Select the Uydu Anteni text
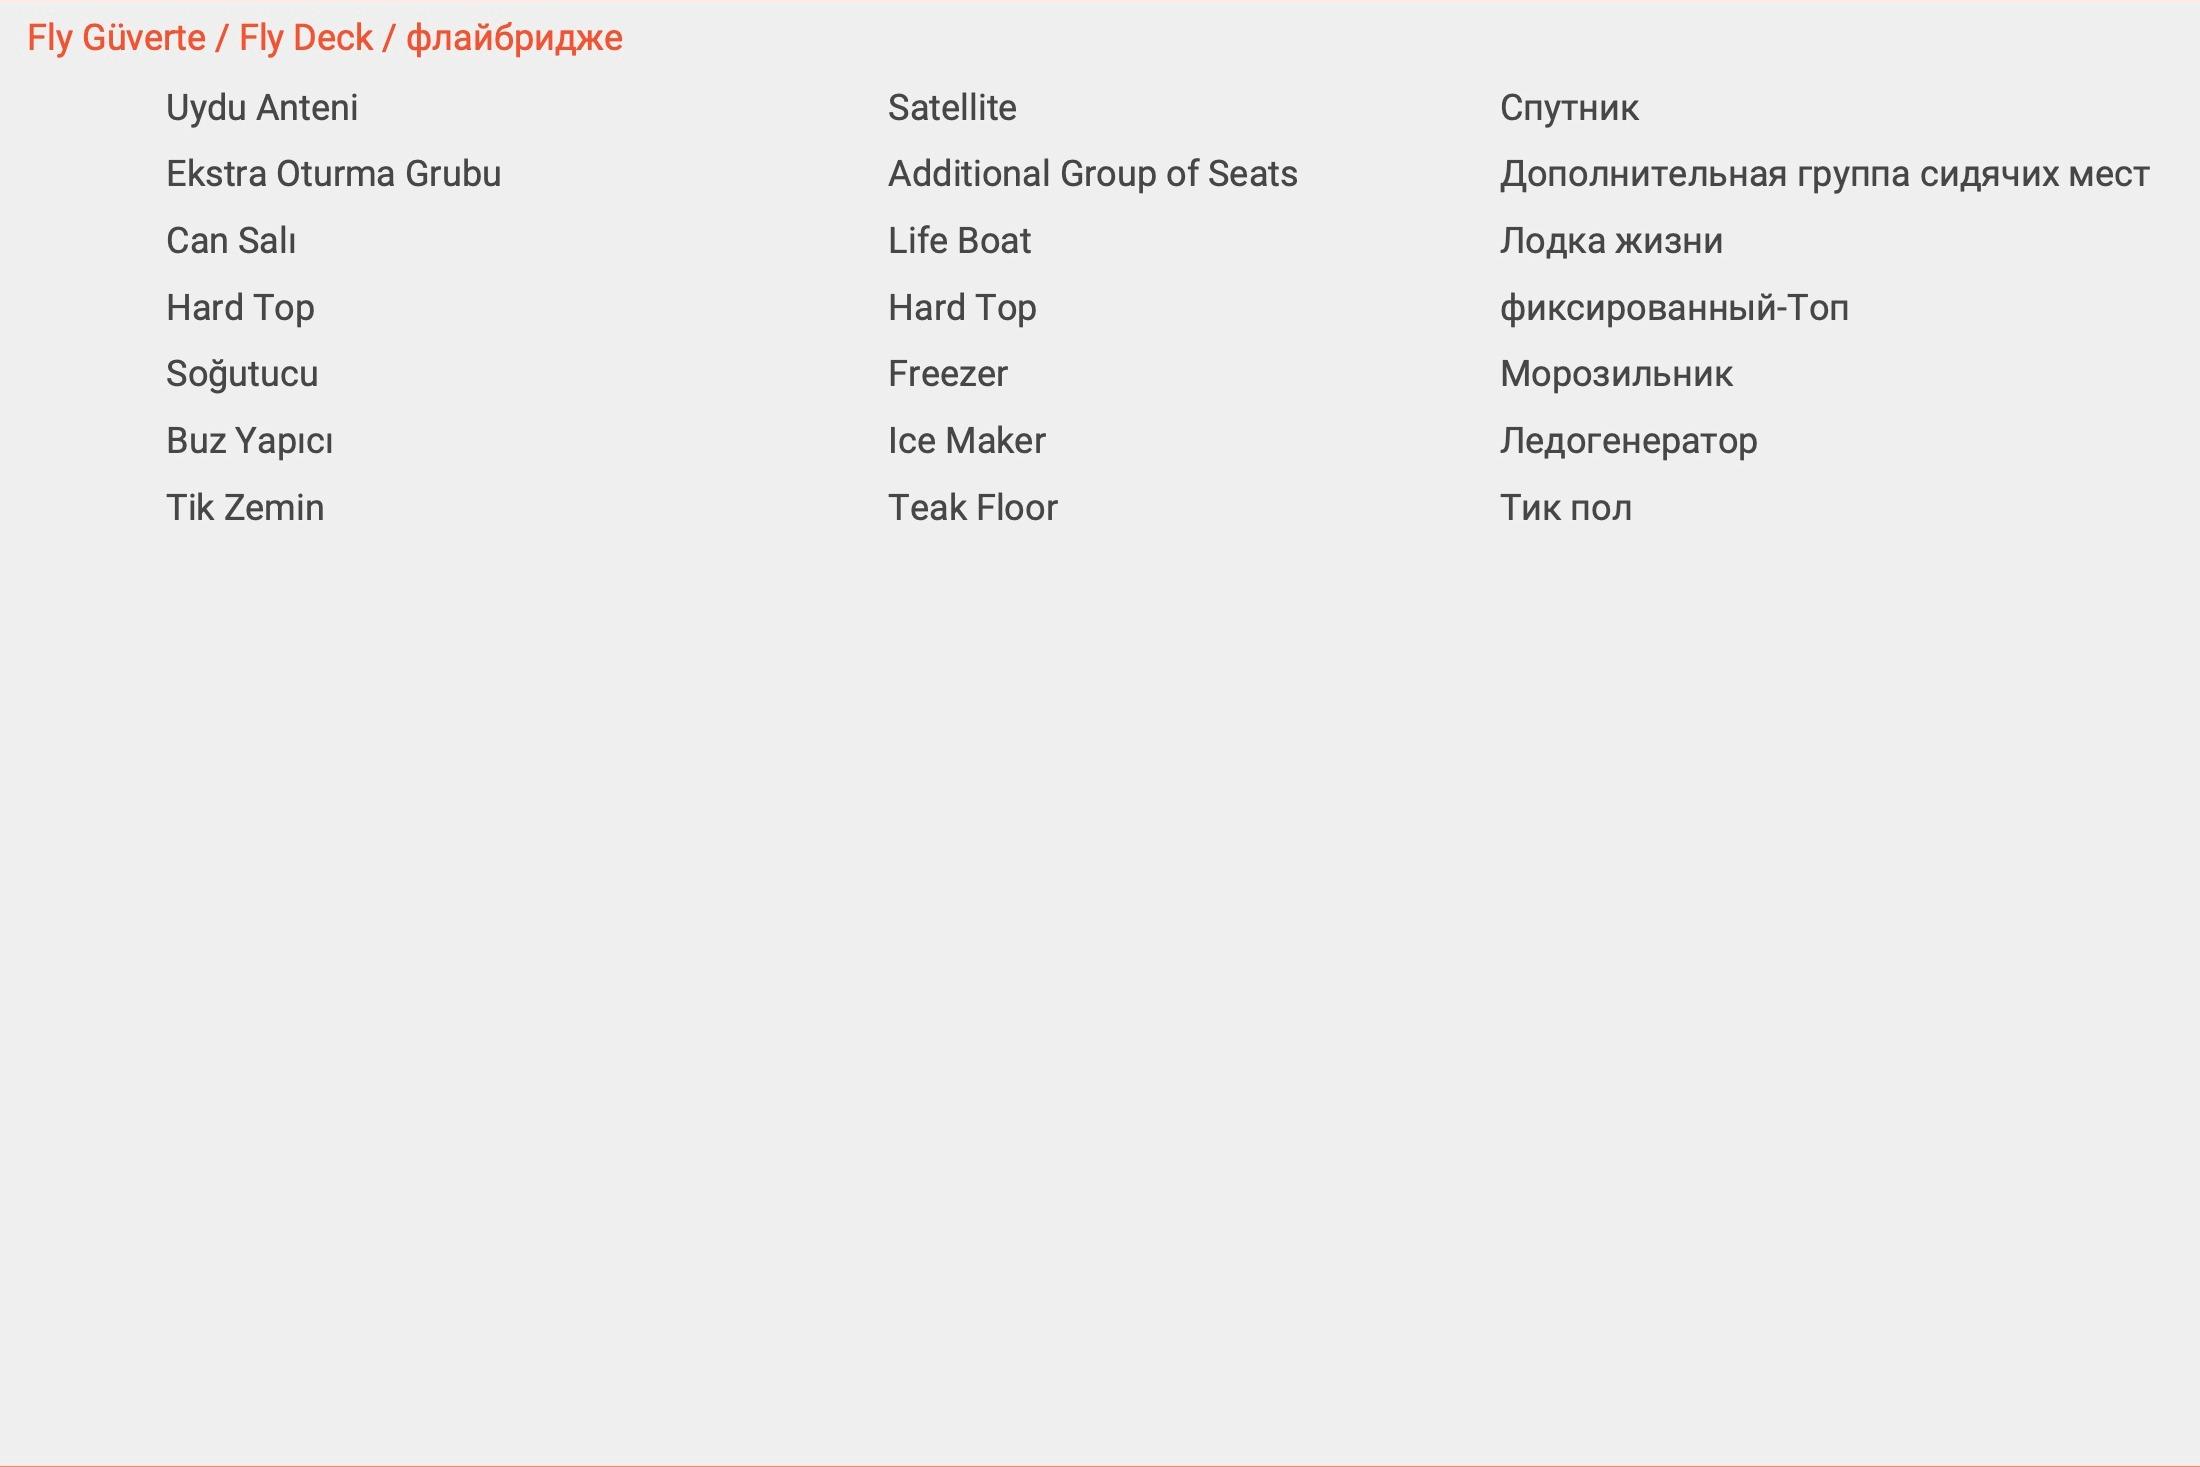 coord(262,107)
